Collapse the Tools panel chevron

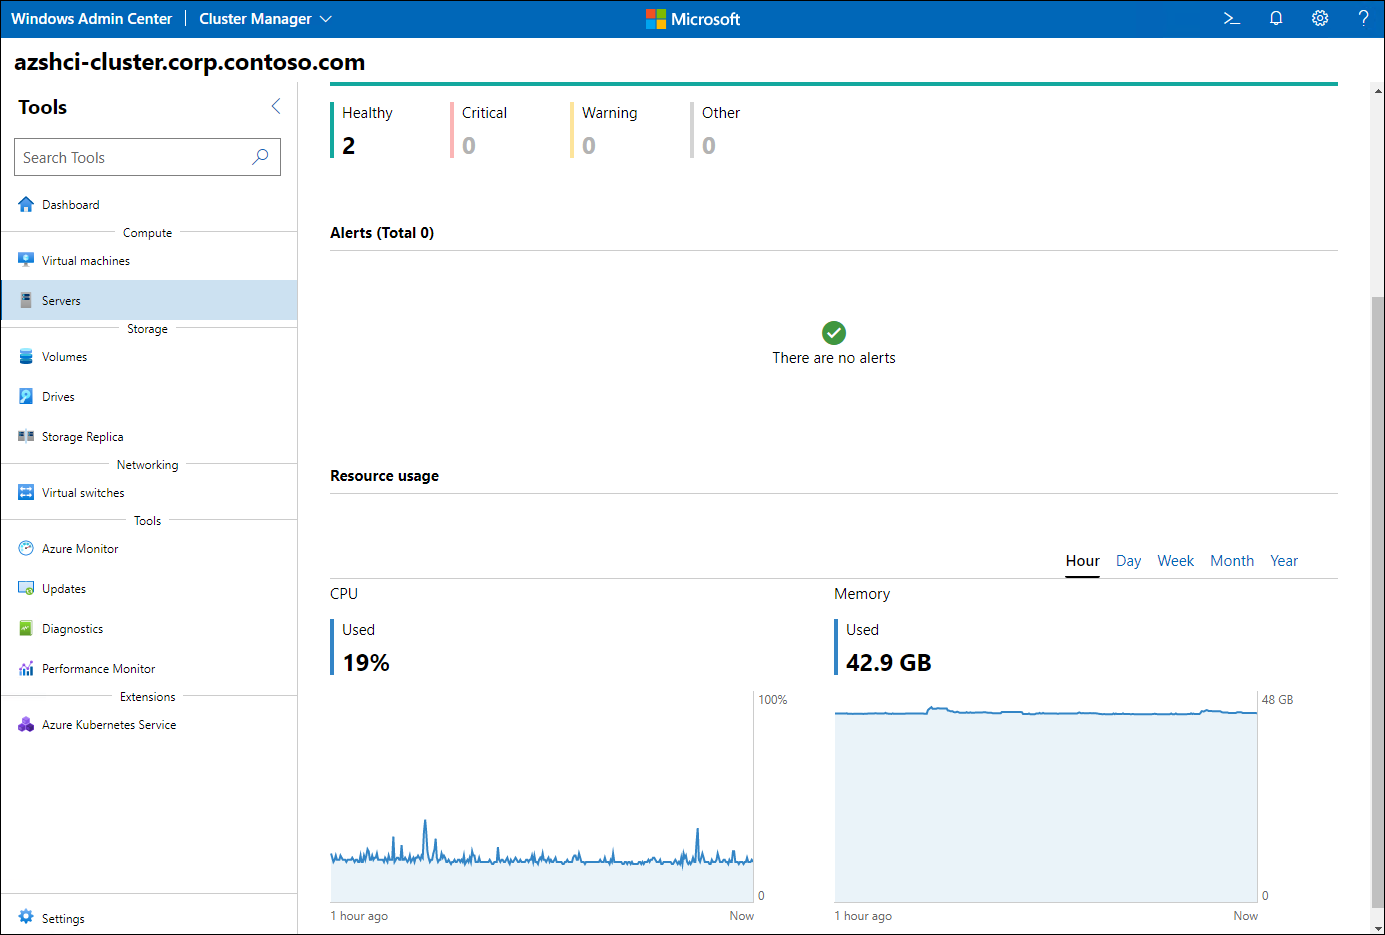pyautogui.click(x=276, y=106)
